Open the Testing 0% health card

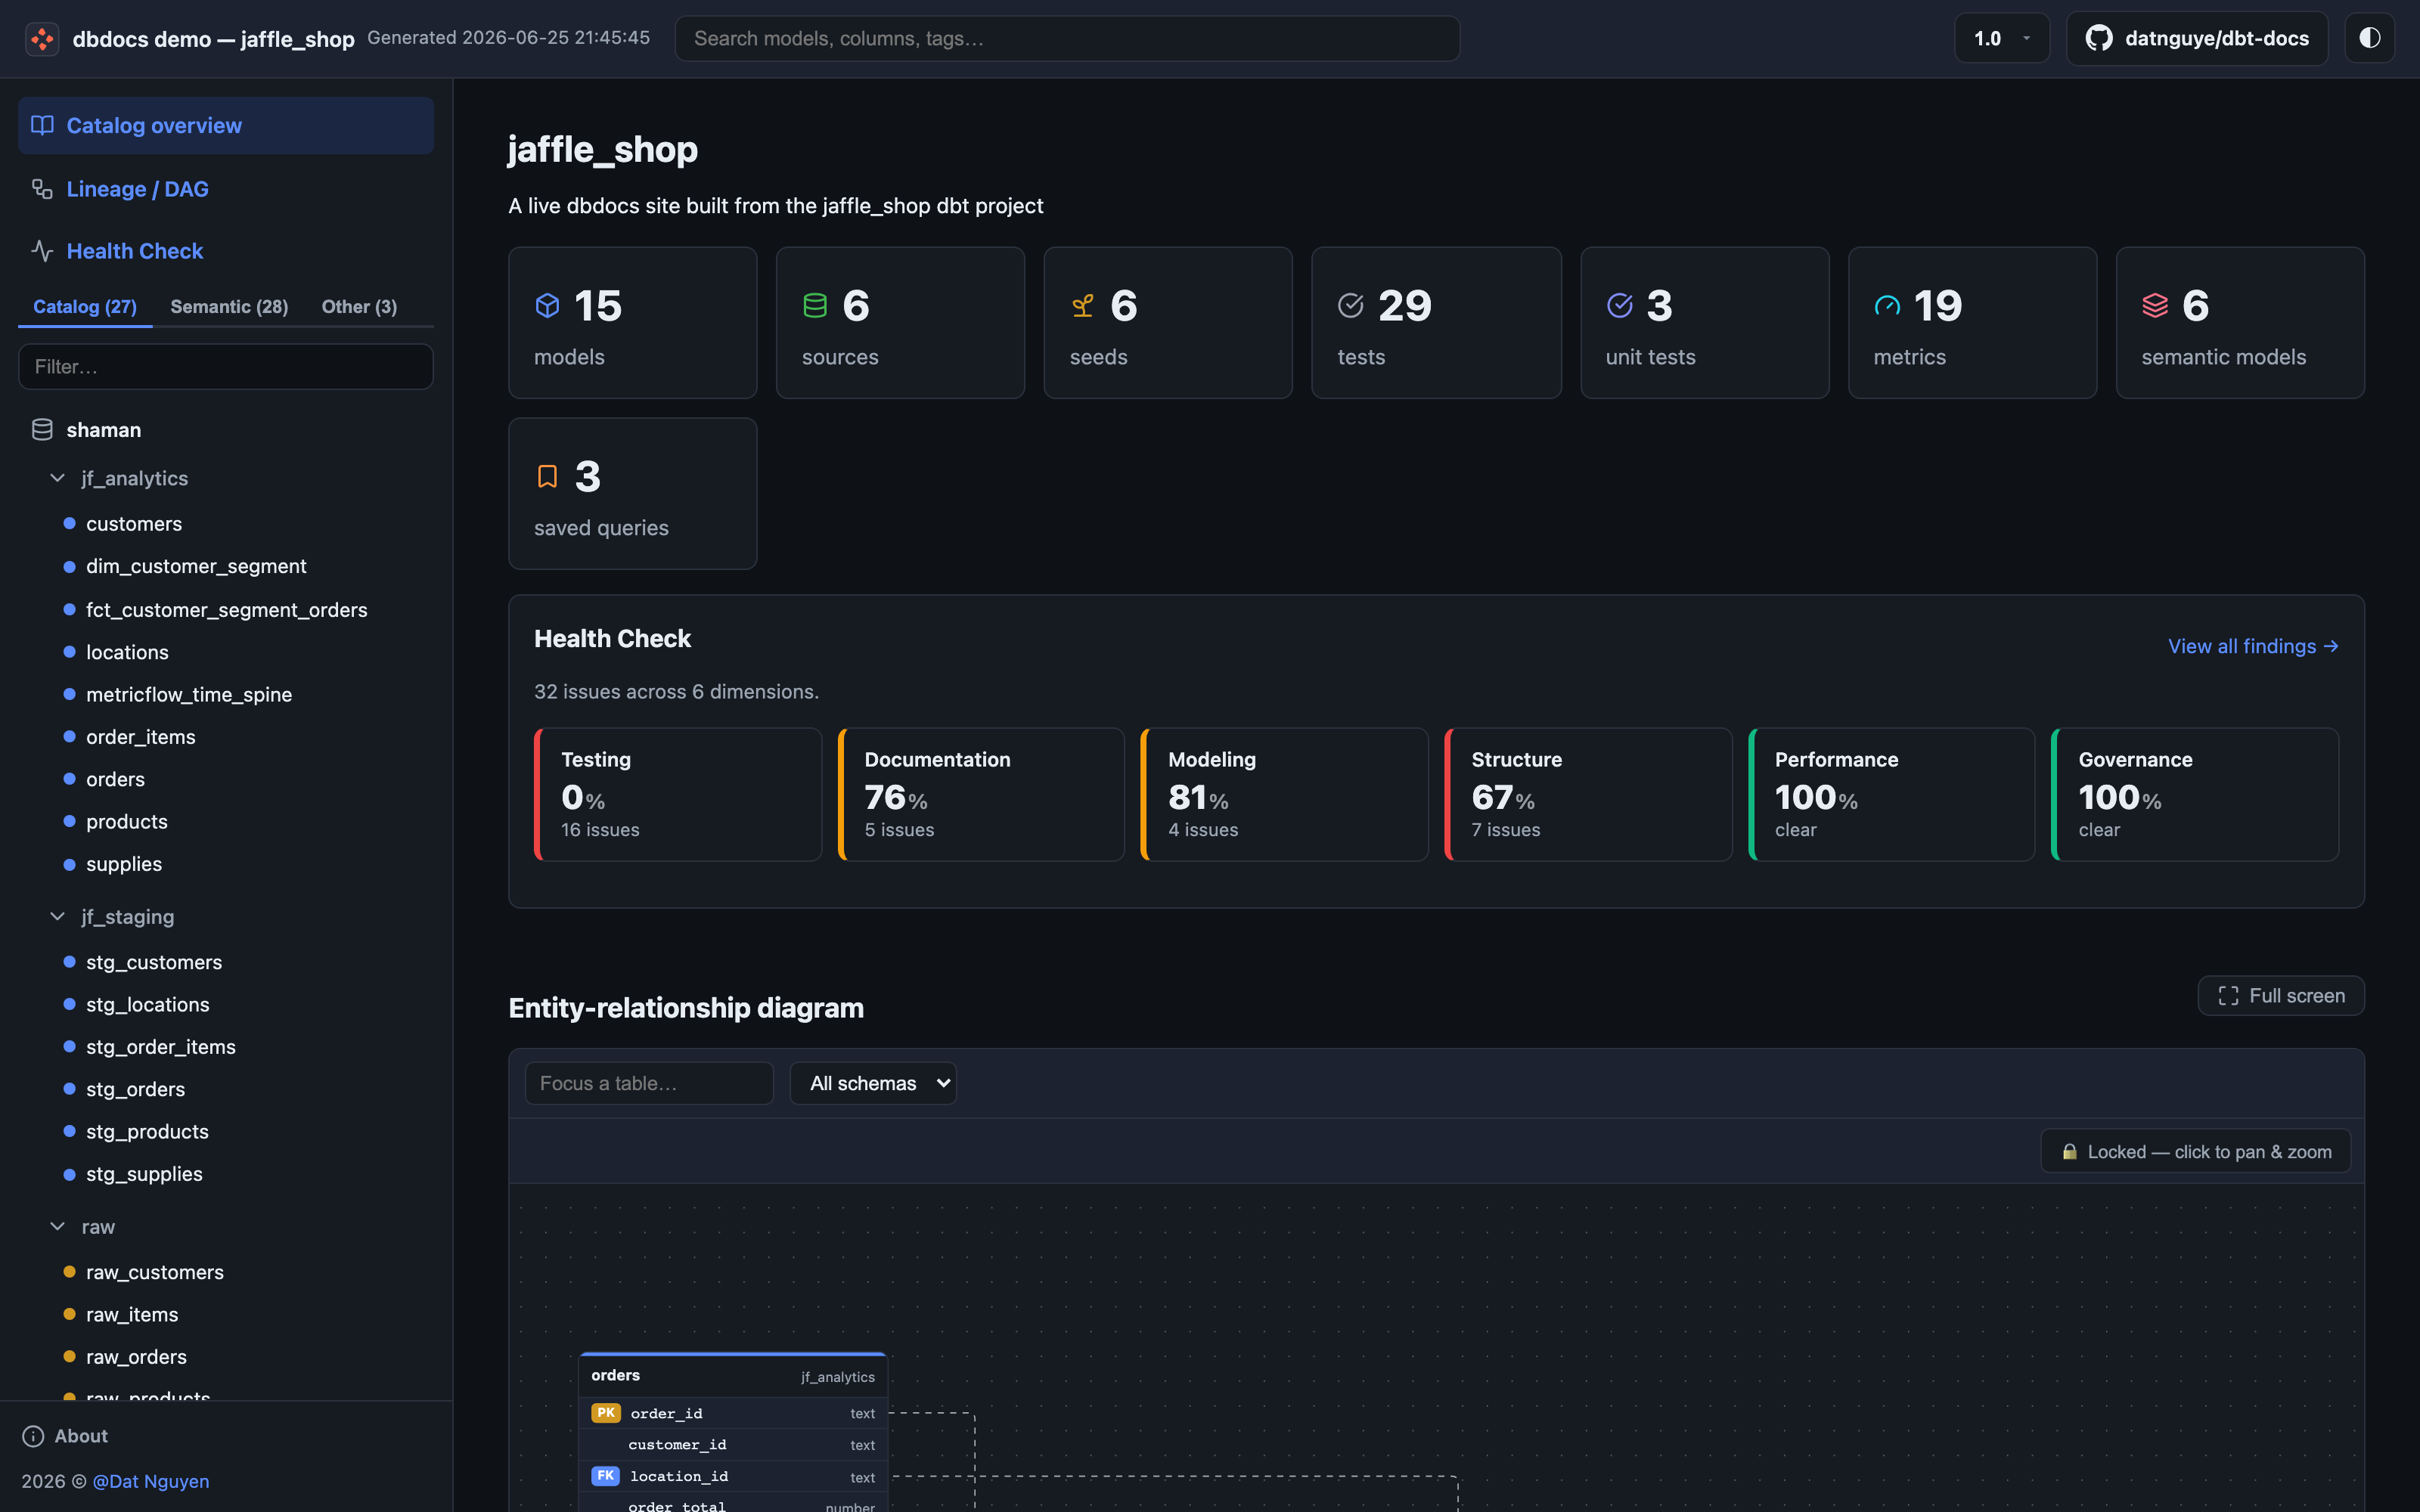(x=678, y=794)
